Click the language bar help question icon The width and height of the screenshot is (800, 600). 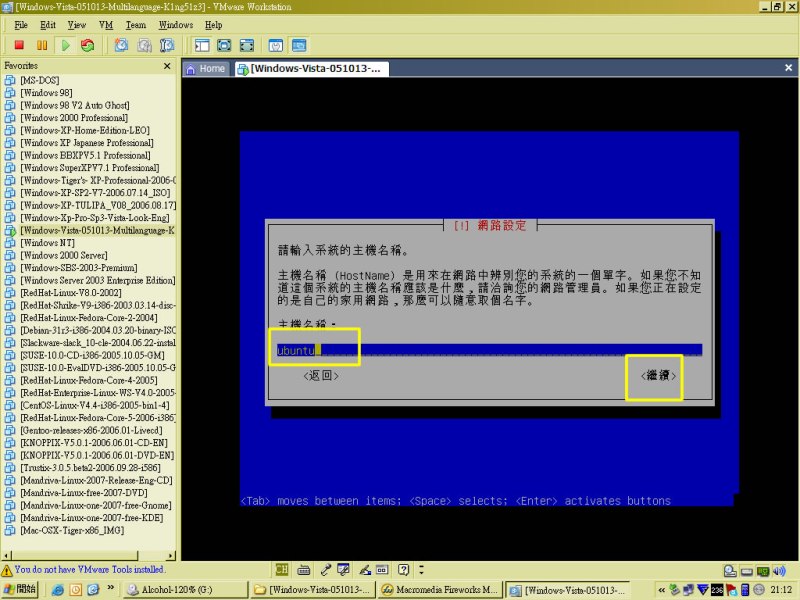404,569
